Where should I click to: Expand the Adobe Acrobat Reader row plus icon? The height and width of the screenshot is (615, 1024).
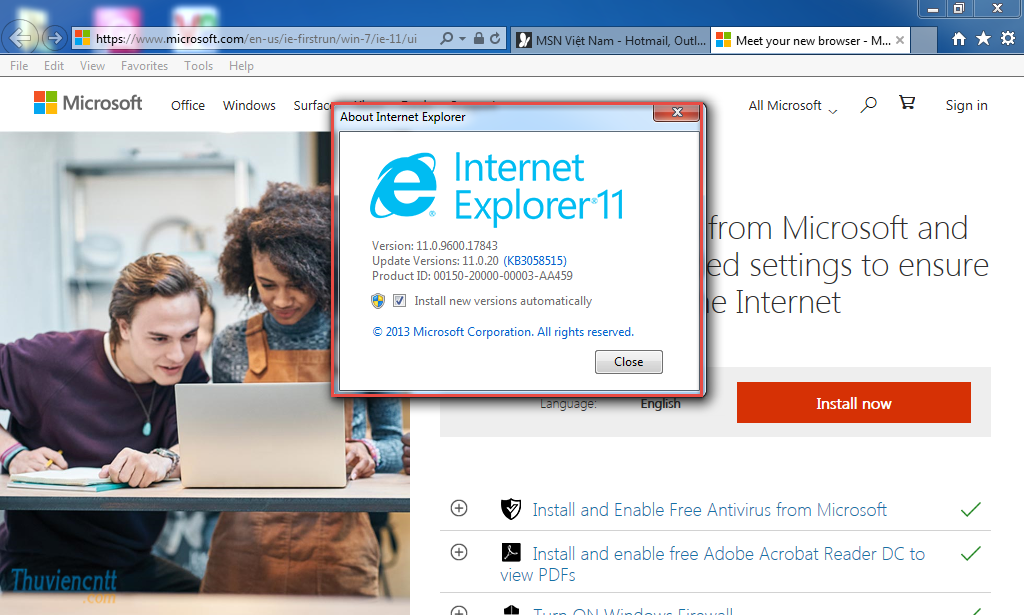[x=459, y=552]
